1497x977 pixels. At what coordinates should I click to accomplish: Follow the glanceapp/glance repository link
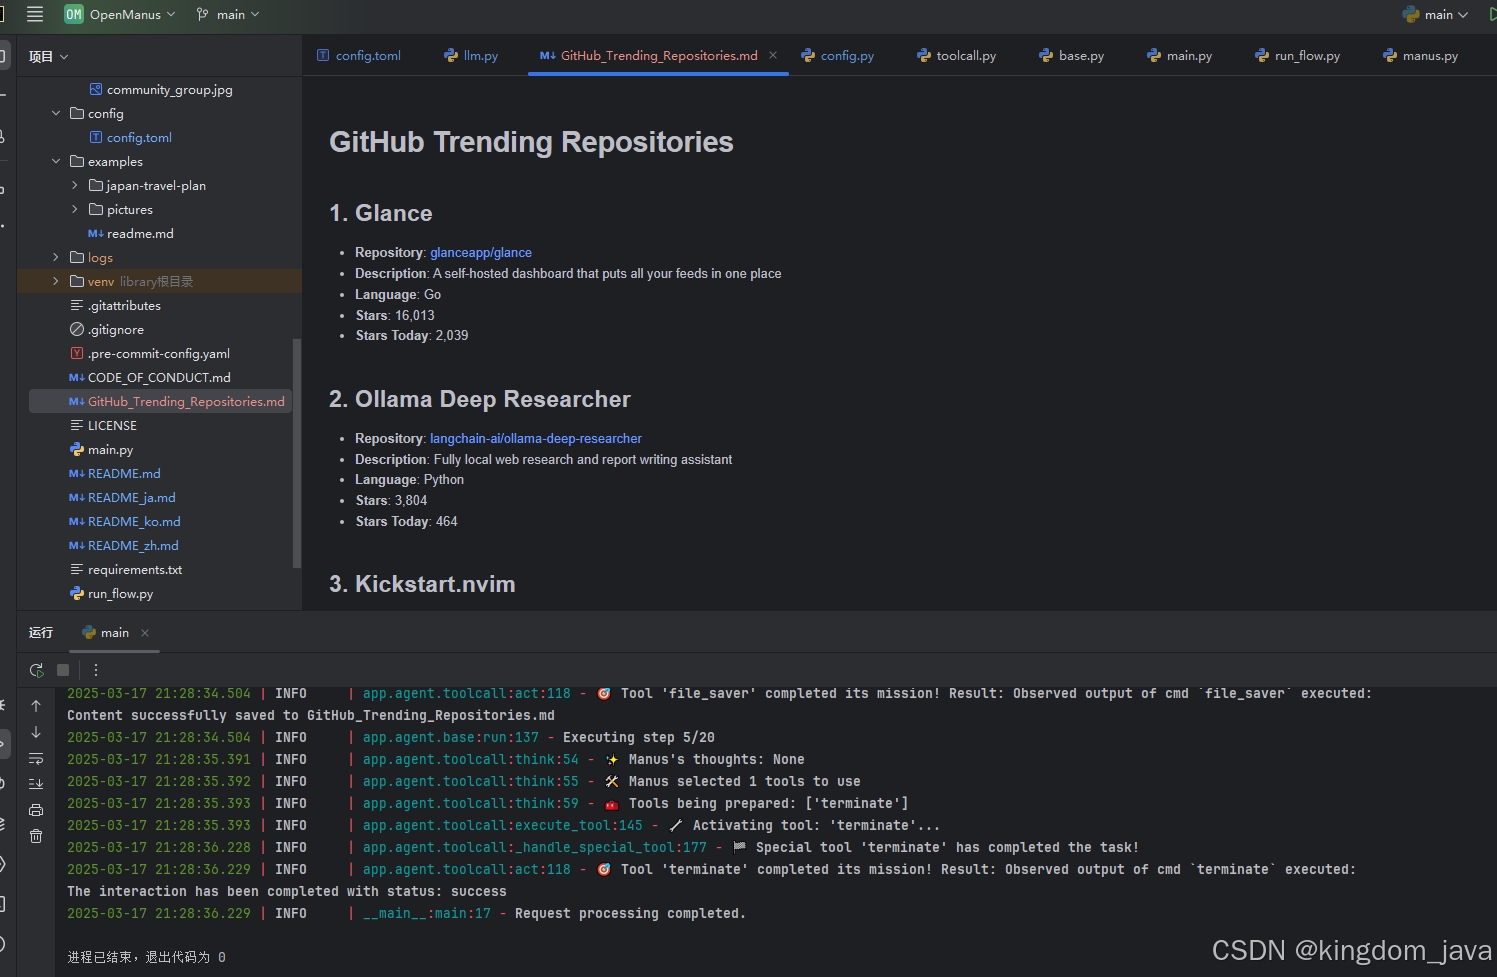coord(481,253)
